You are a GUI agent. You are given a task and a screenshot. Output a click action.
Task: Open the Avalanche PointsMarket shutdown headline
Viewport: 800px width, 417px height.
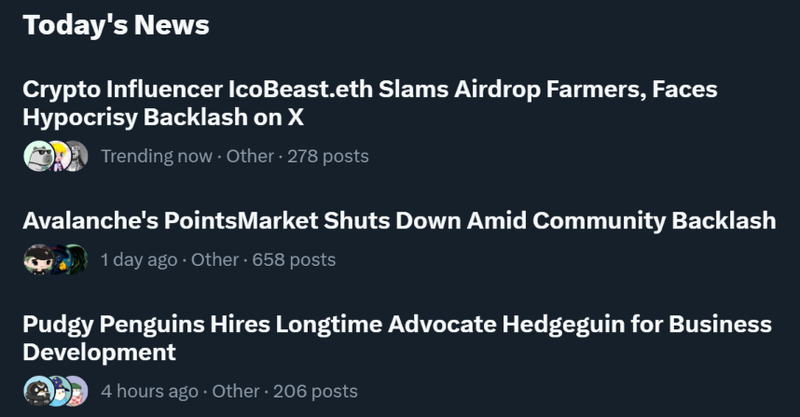399,221
